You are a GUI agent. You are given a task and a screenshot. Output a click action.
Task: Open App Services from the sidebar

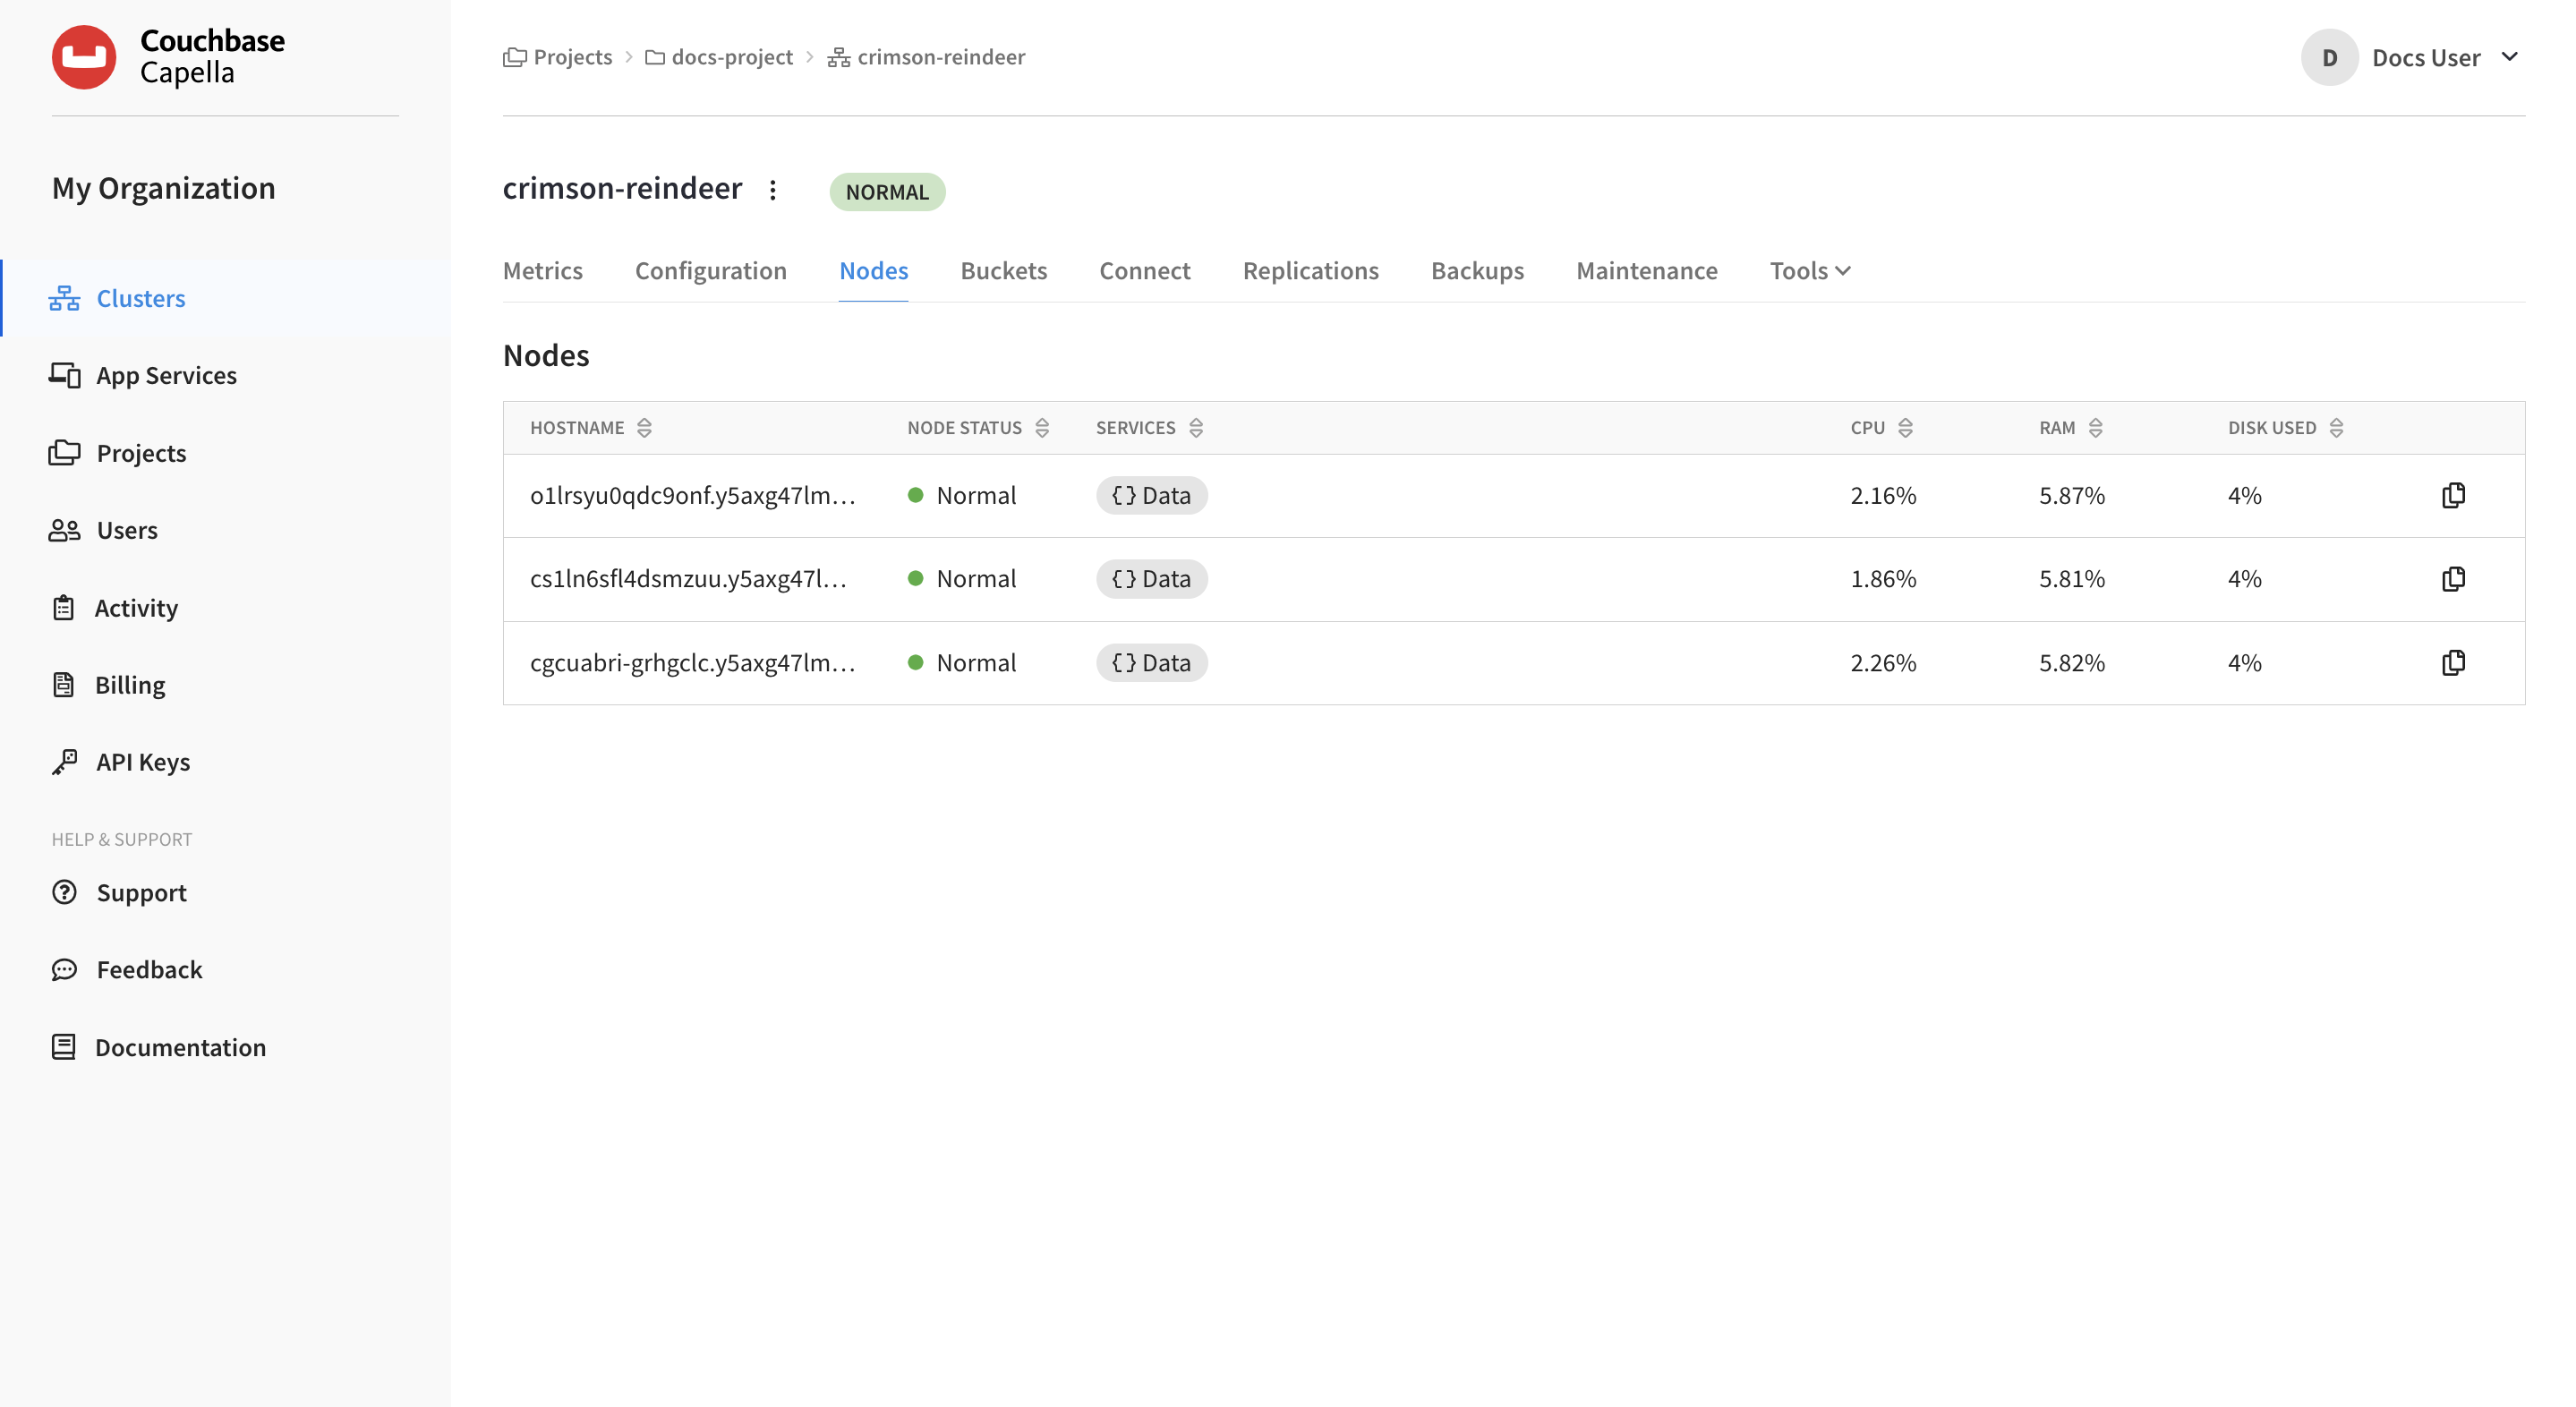pyautogui.click(x=63, y=375)
